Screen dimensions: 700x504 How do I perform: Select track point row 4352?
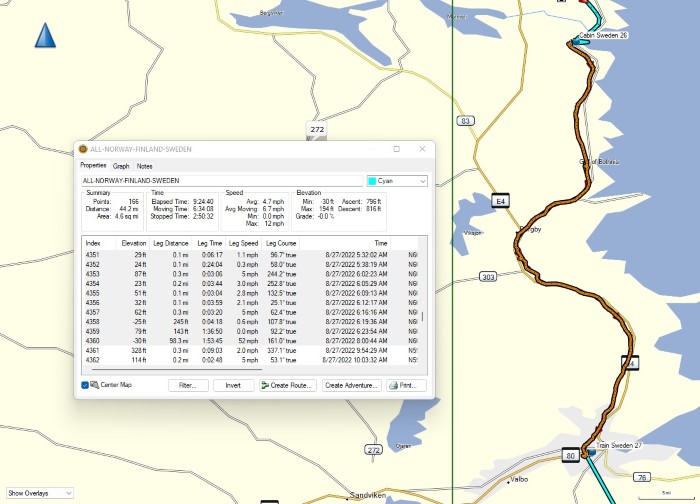251,265
